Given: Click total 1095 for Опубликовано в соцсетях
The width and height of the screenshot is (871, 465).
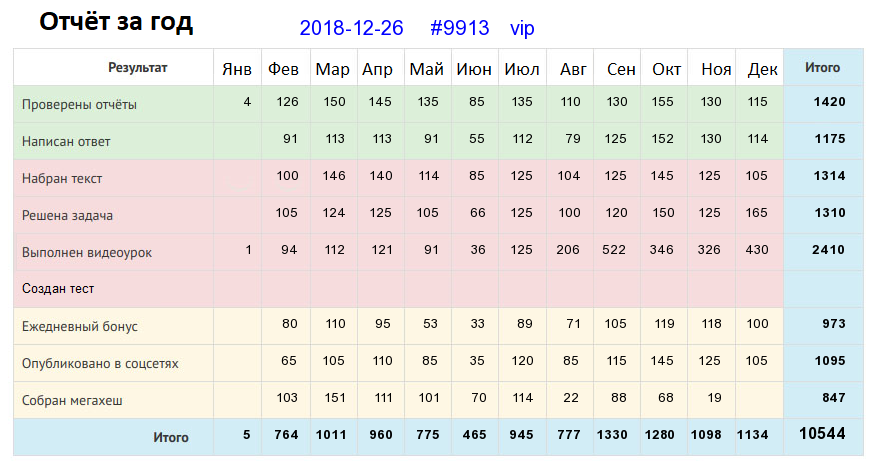Looking at the screenshot, I should tap(830, 361).
